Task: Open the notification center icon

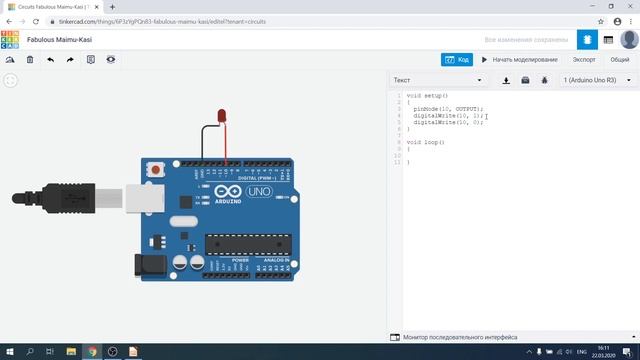Action: (x=627, y=351)
